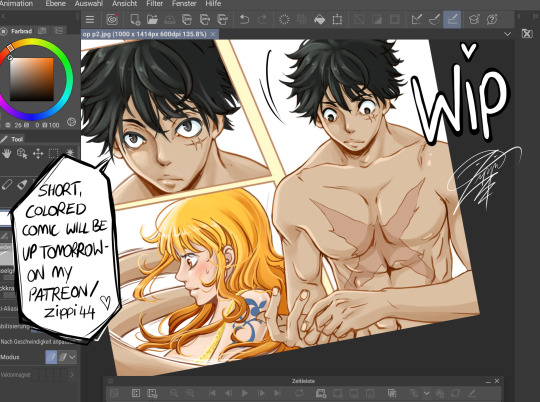Click the orange hue marker on the wheel
The image size is (540, 402).
[x=10, y=48]
